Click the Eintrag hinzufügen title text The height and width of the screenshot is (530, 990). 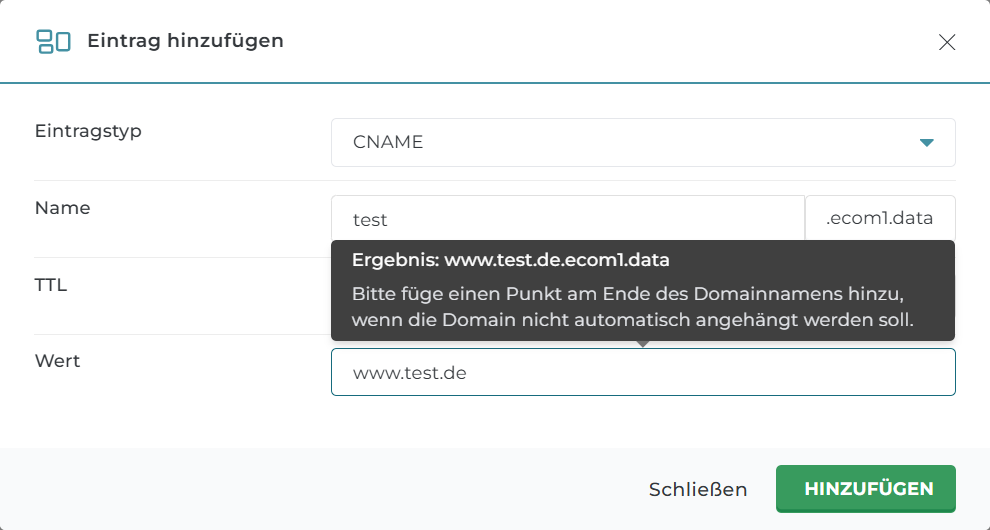[x=185, y=41]
